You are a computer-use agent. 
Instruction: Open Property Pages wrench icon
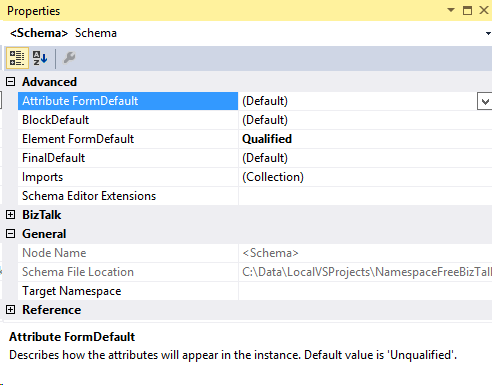click(x=69, y=58)
